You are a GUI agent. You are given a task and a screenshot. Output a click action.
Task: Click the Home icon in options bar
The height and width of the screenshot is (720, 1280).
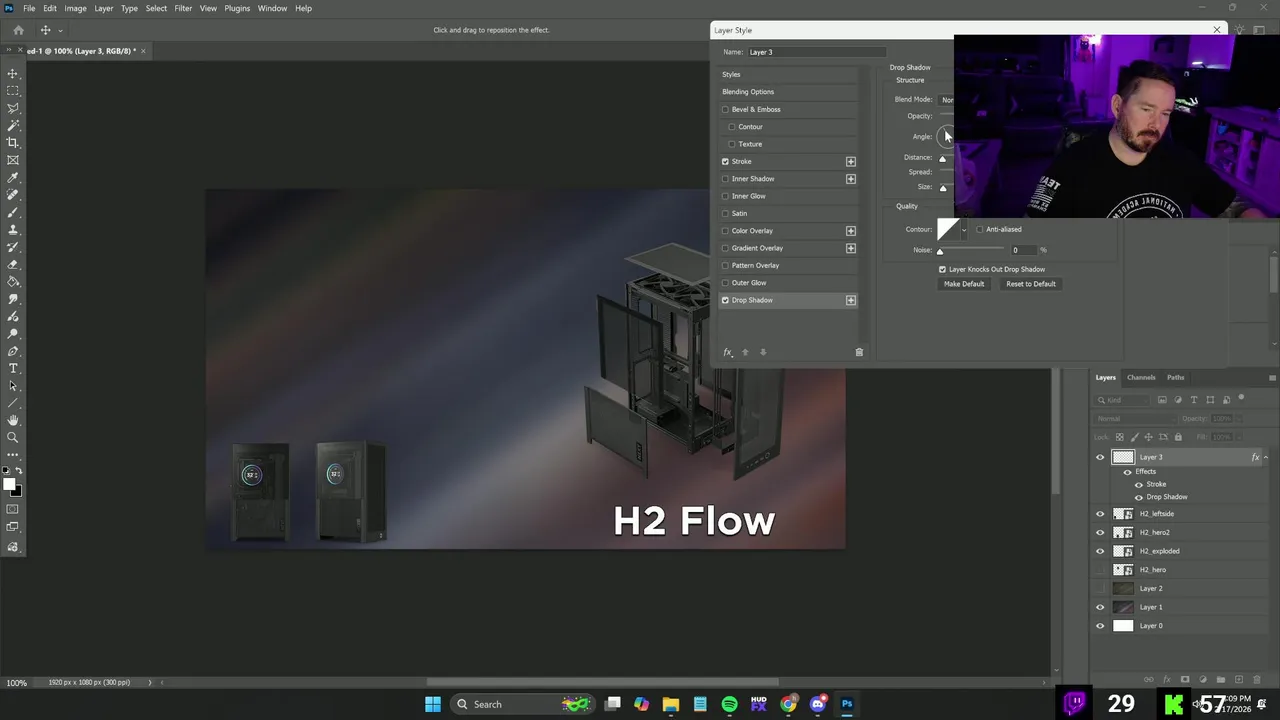click(18, 30)
